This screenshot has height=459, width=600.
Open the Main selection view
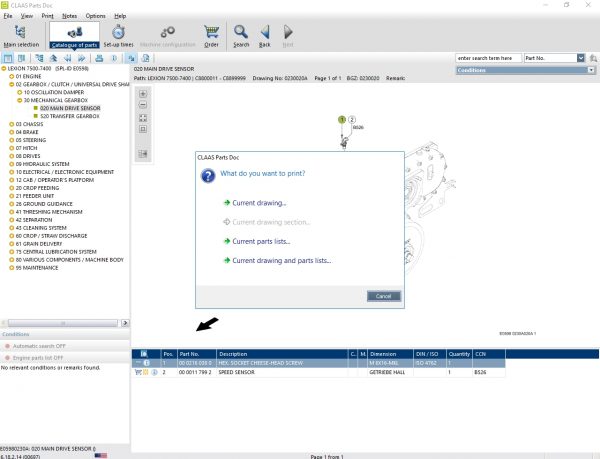21,36
